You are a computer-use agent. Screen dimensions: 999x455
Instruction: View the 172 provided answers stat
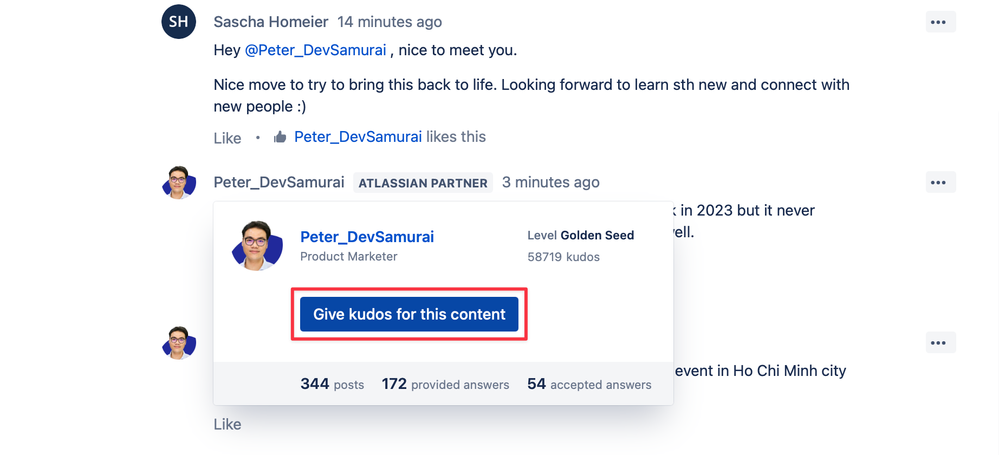(445, 384)
